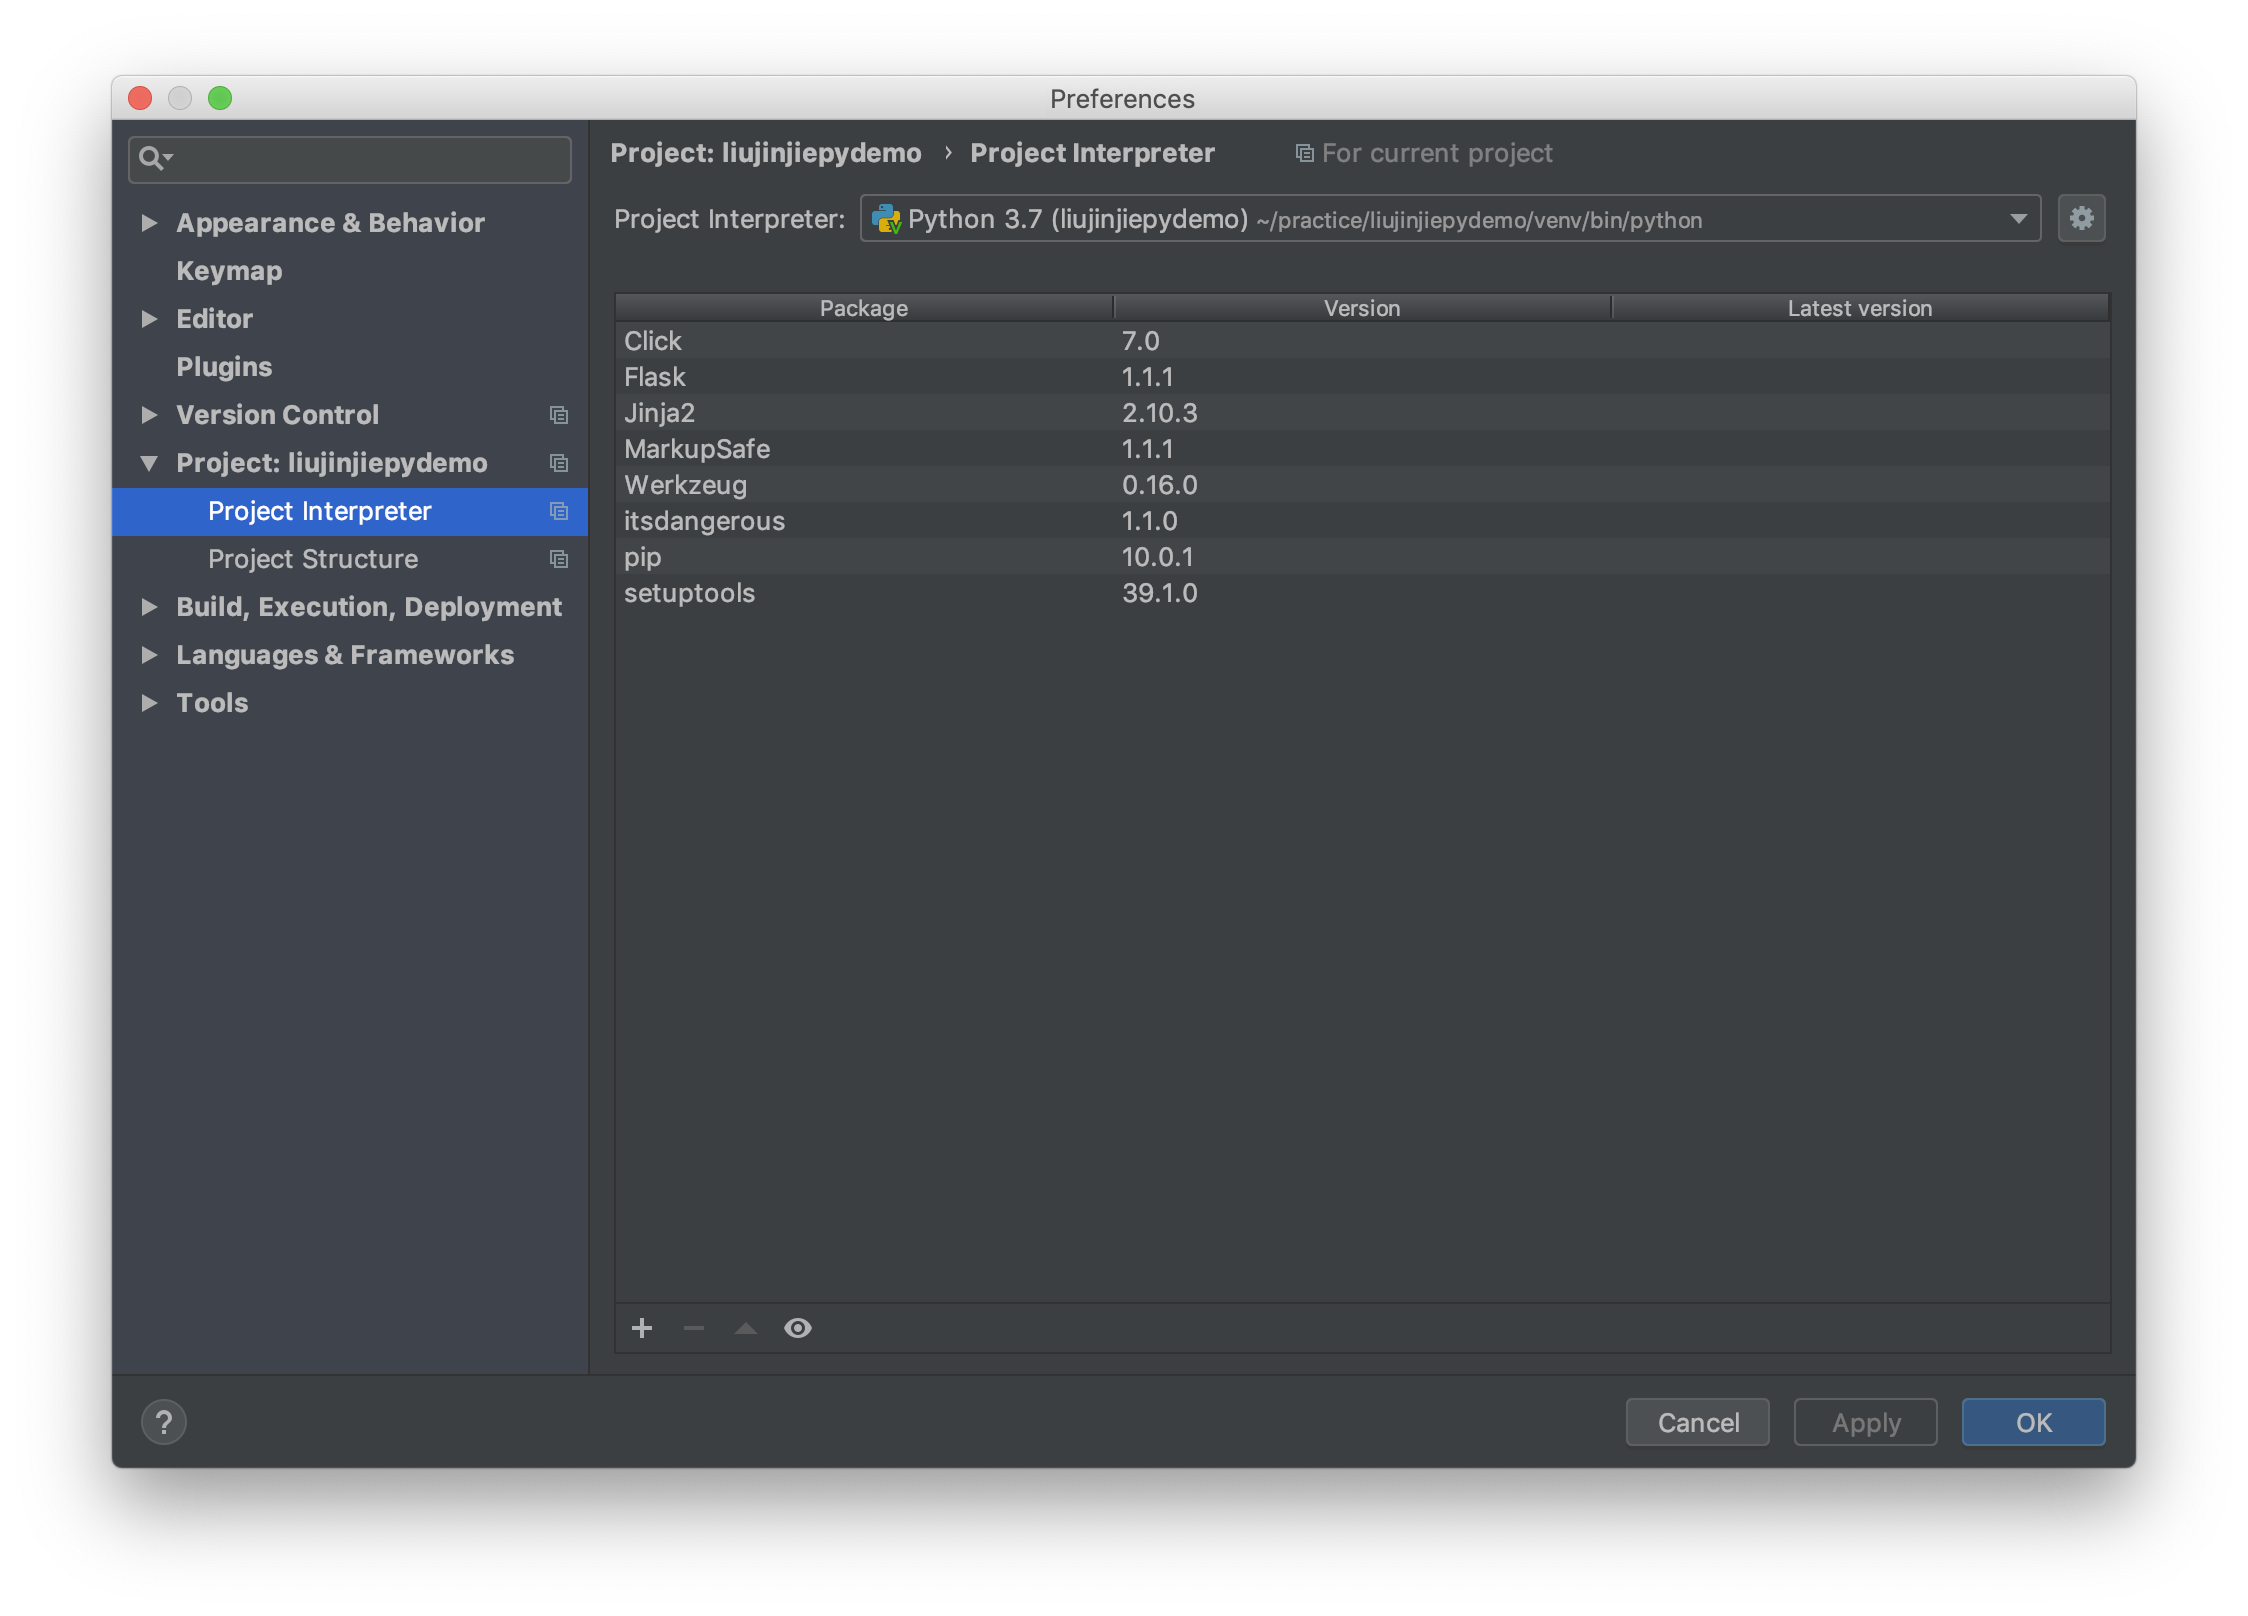Sort by Package column header
2248x1616 pixels.
click(864, 308)
